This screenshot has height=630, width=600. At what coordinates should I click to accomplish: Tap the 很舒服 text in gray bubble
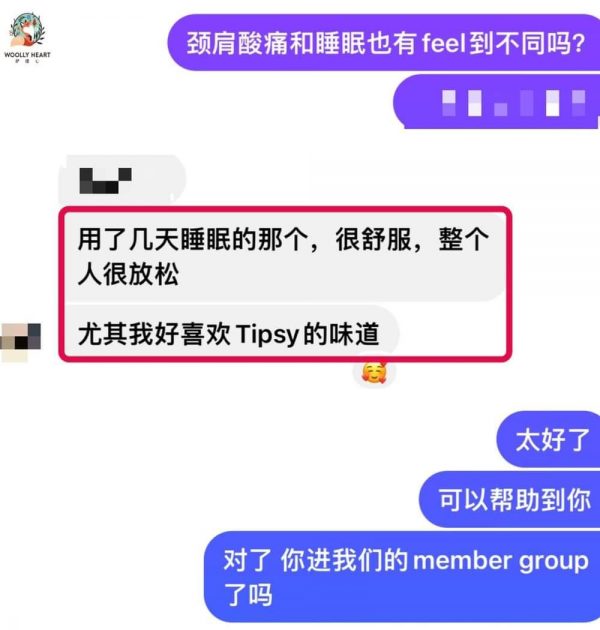point(374,239)
